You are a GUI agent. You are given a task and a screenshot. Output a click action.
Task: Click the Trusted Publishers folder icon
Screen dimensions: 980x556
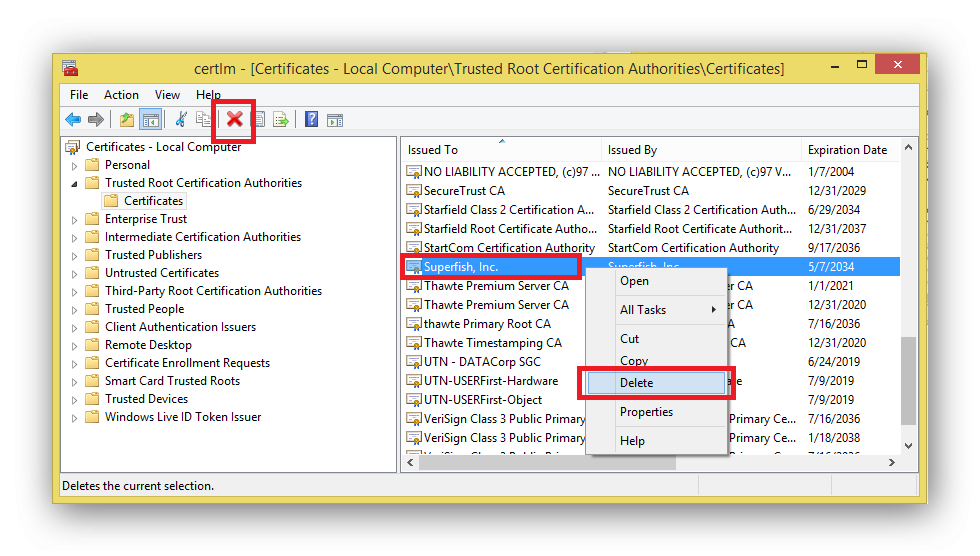tap(92, 255)
